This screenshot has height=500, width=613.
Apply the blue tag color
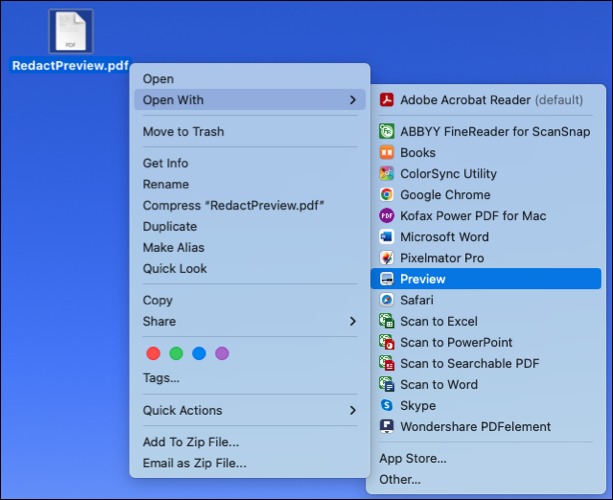point(199,353)
